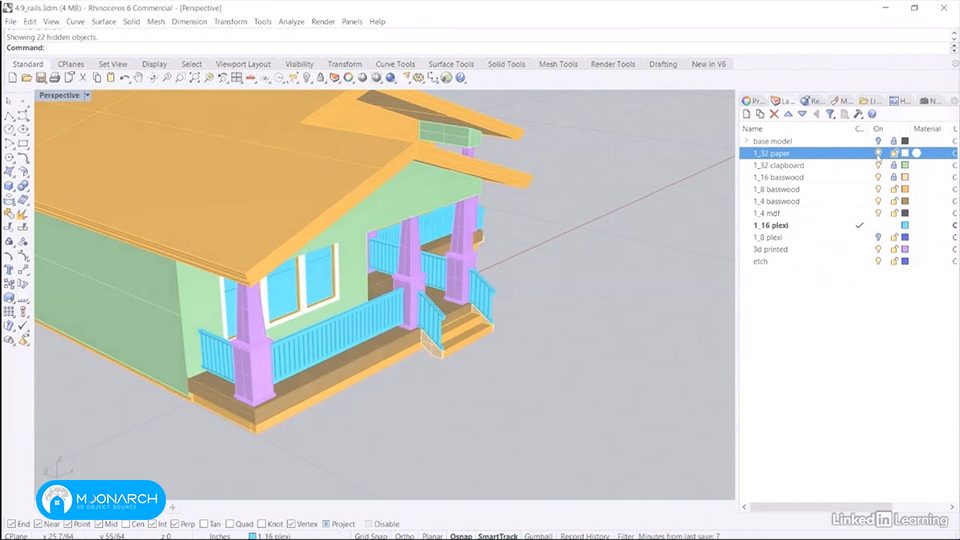Click the Hide objects lightbulb icon in toolbar

click(307, 78)
